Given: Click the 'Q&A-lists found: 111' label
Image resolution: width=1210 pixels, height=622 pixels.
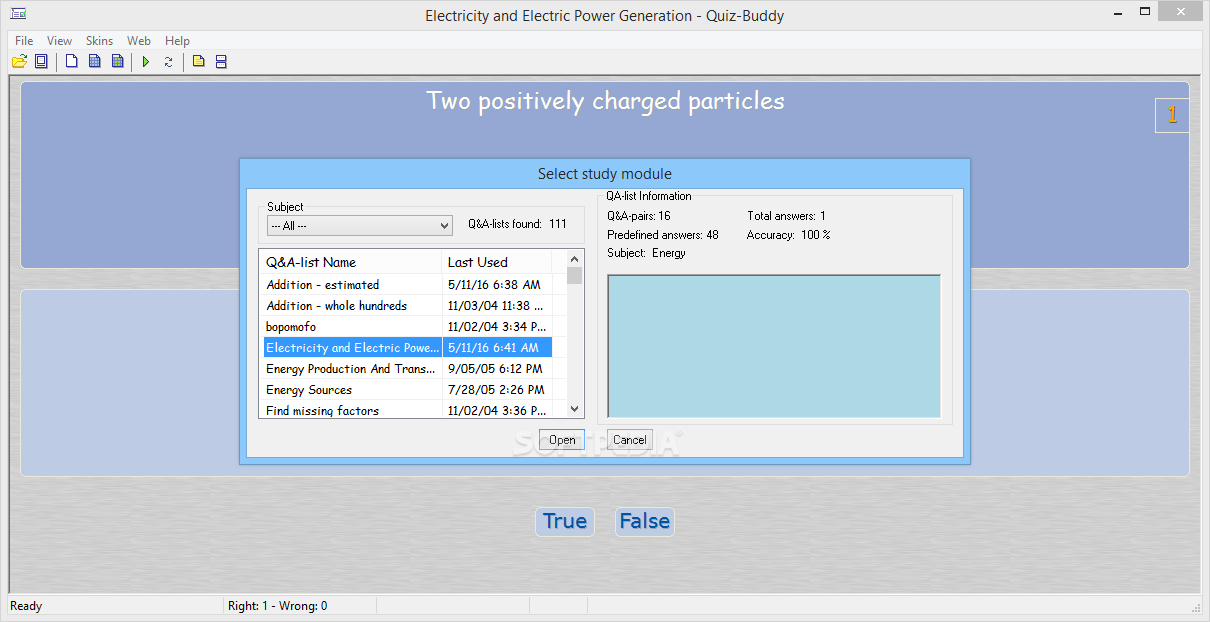Looking at the screenshot, I should click(517, 224).
